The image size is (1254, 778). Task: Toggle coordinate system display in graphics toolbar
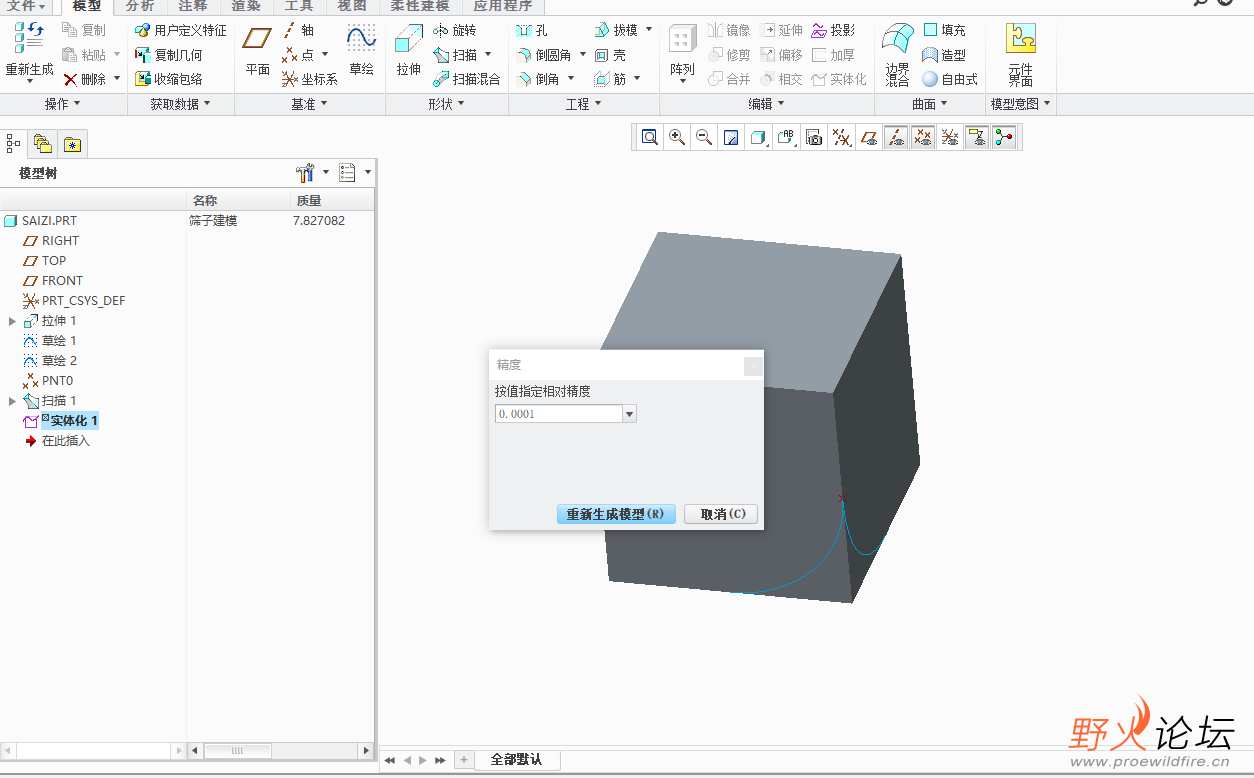[950, 138]
